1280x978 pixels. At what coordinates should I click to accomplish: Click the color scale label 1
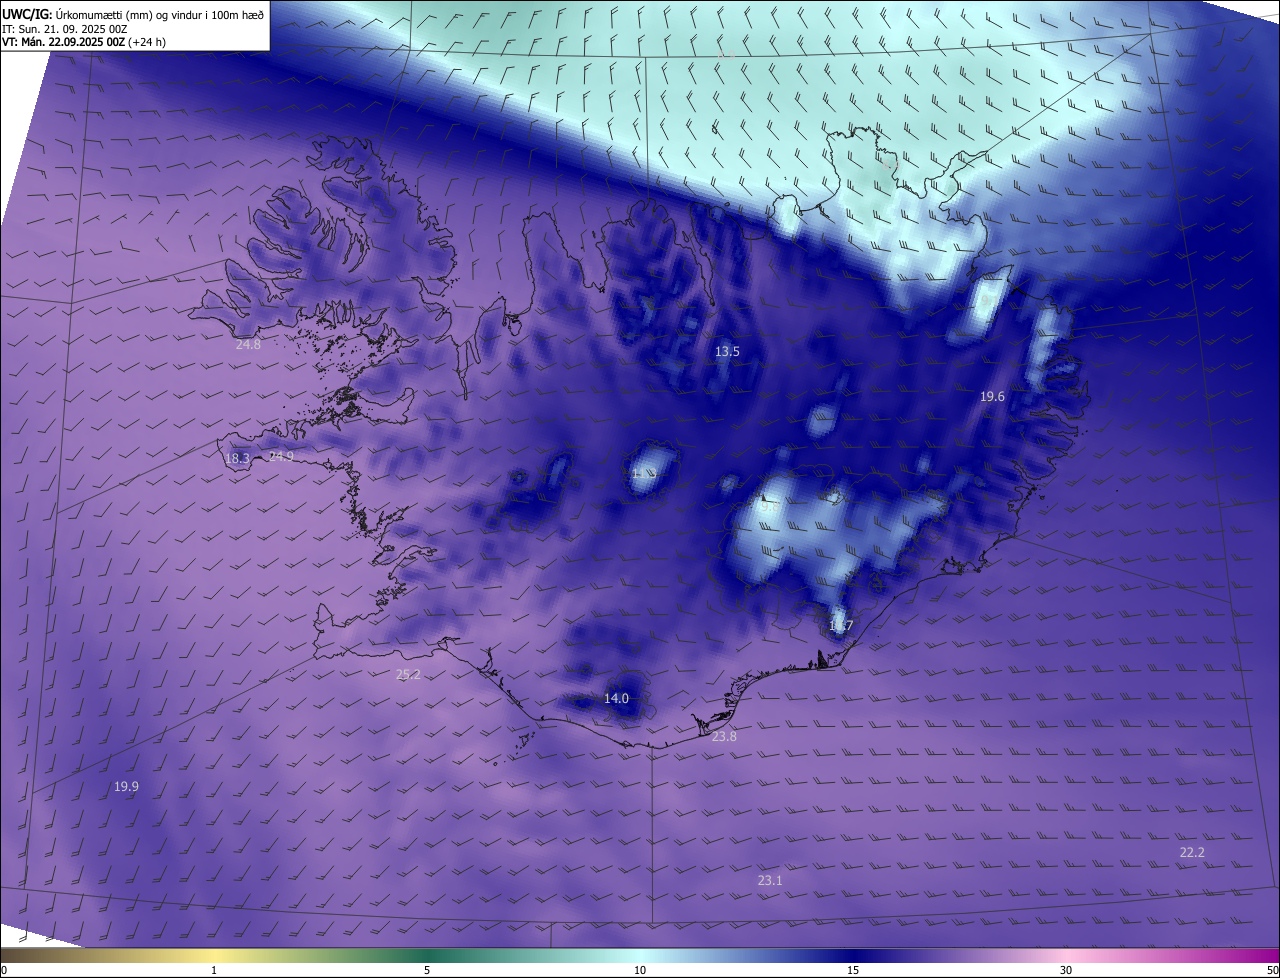214,971
